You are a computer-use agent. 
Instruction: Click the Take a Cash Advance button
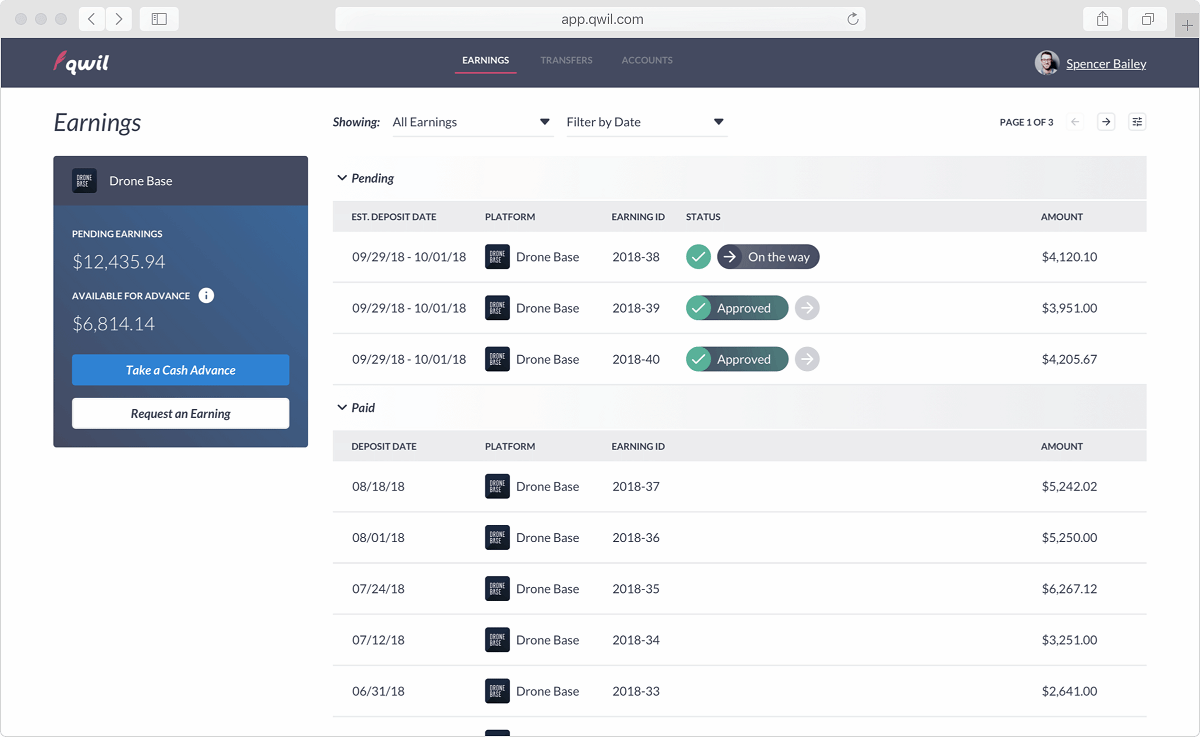click(x=180, y=369)
